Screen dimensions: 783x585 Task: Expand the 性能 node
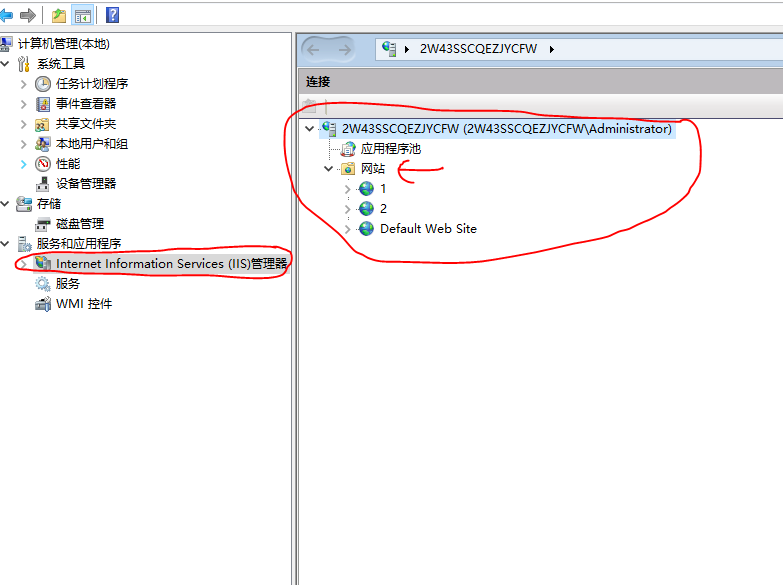click(23, 164)
